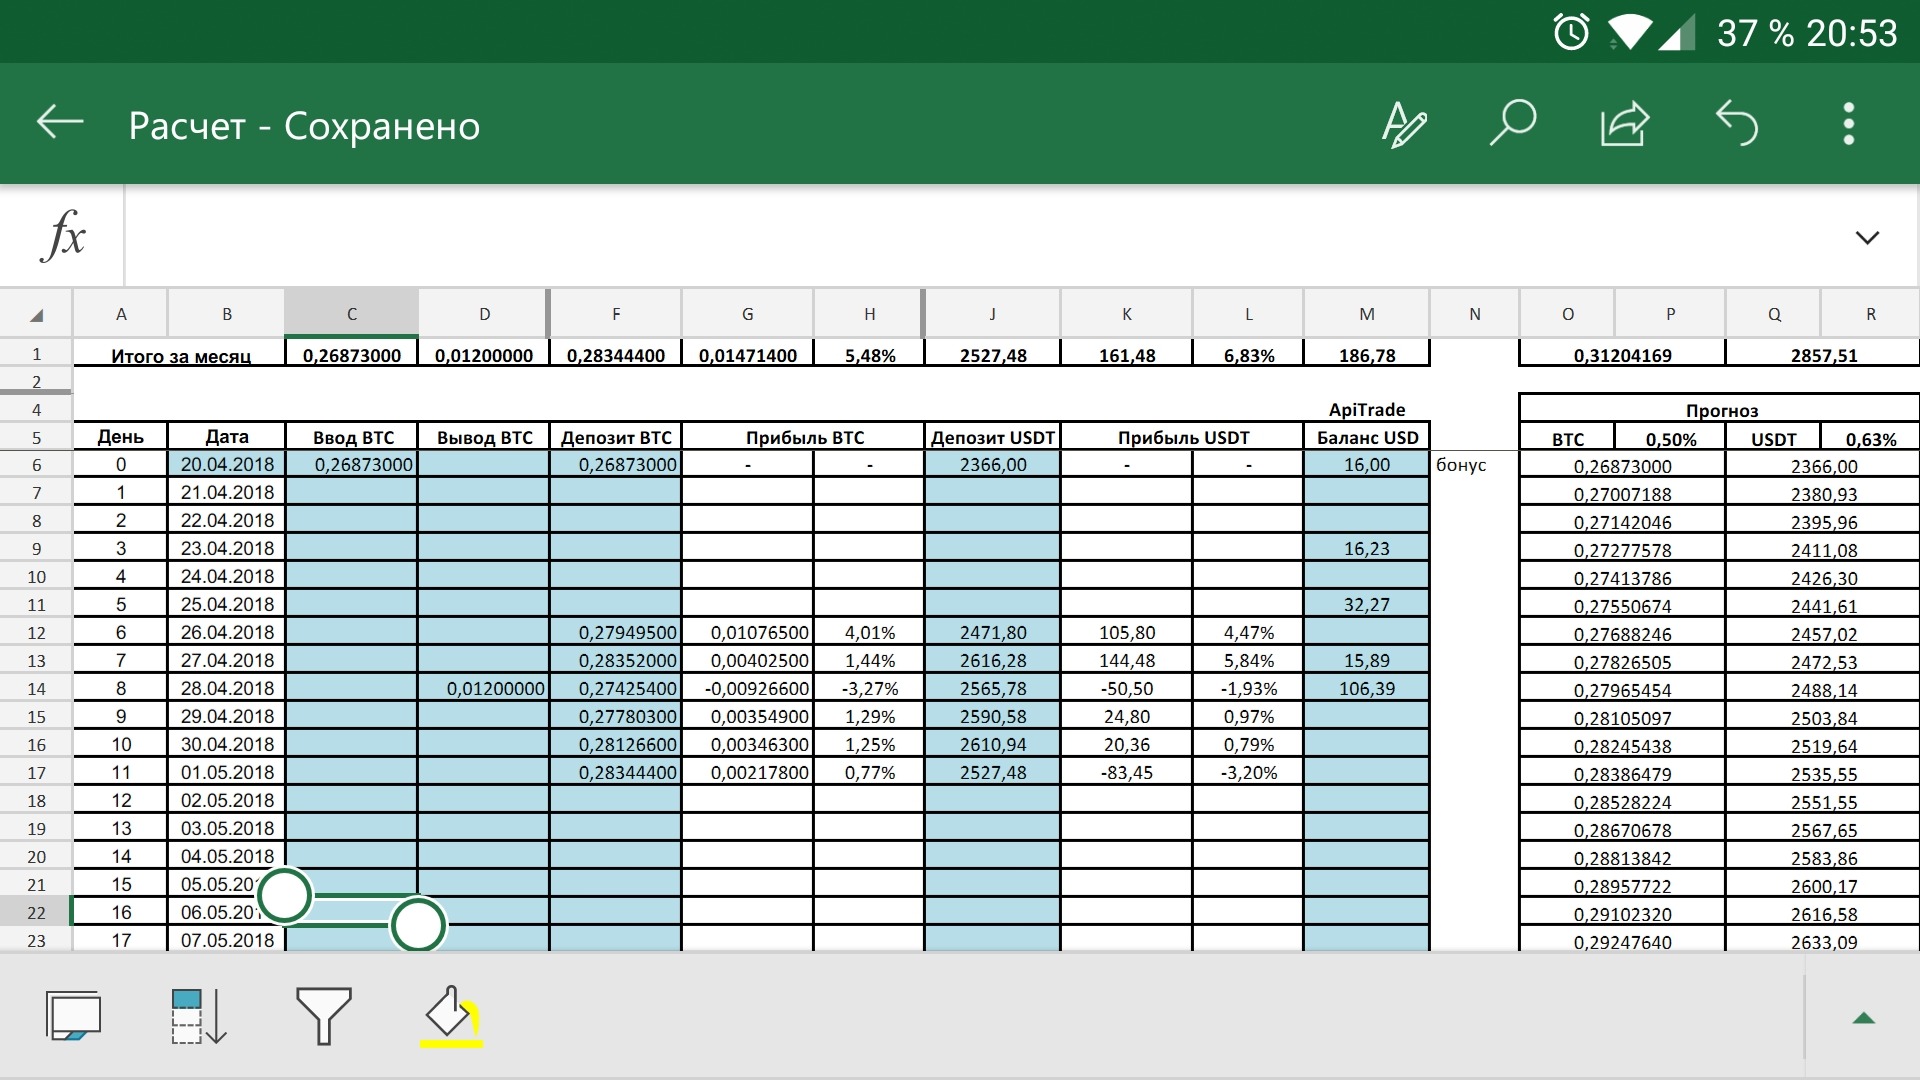Open the search magnifier

point(1512,123)
